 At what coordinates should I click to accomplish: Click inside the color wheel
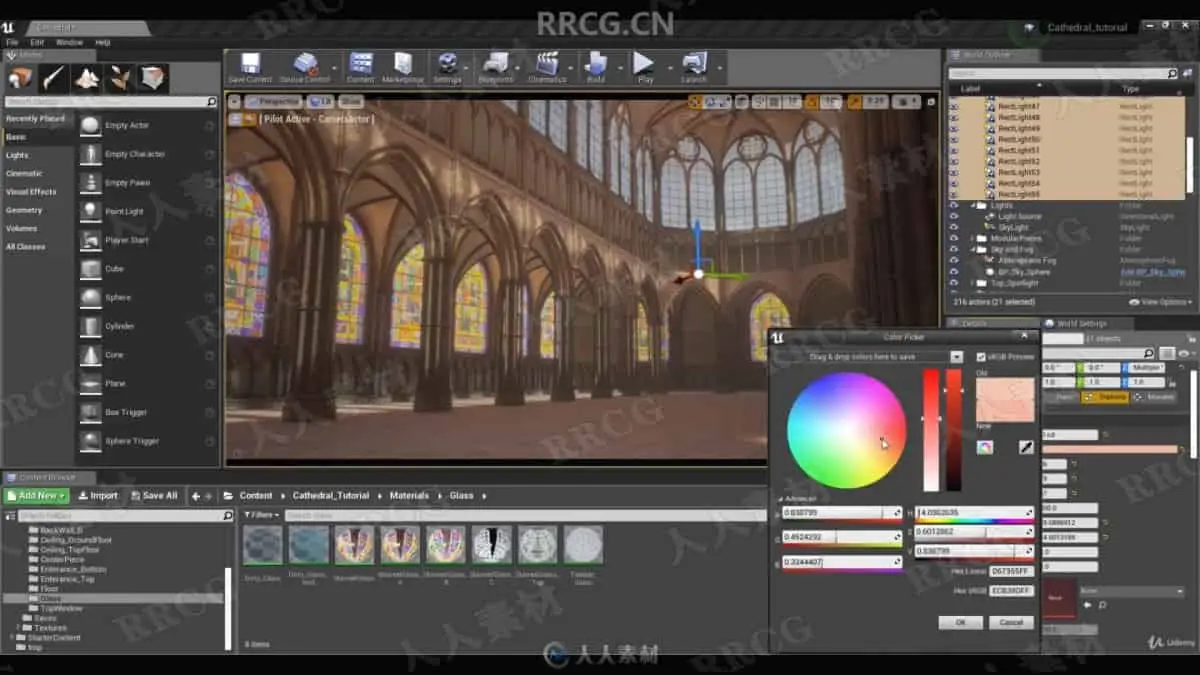tap(846, 430)
